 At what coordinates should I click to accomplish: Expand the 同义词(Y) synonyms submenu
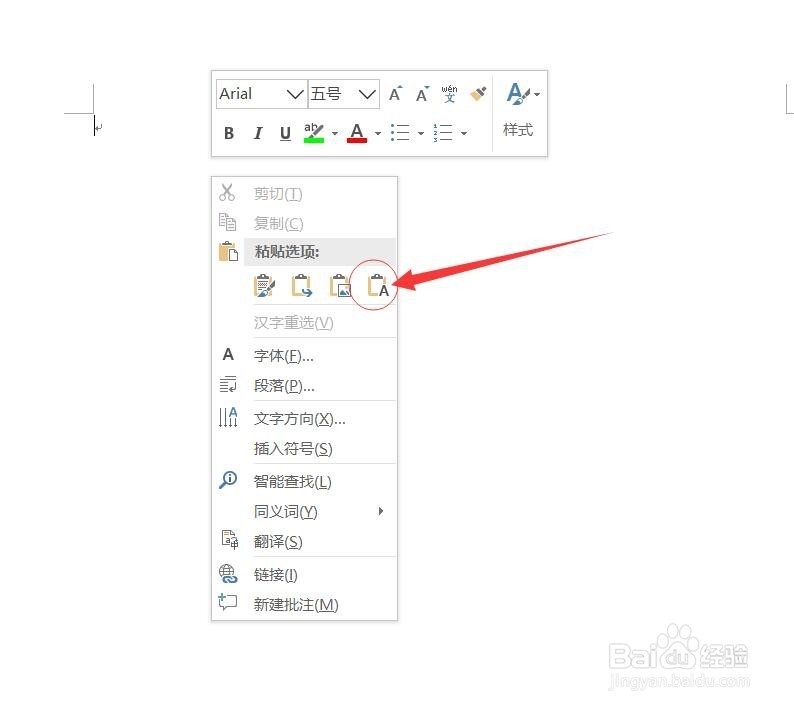304,511
